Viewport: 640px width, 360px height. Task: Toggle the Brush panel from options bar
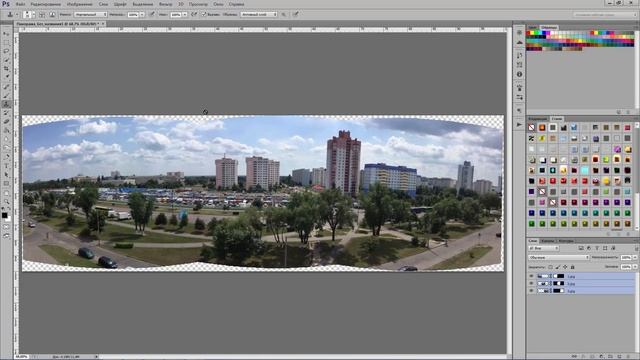click(42, 14)
